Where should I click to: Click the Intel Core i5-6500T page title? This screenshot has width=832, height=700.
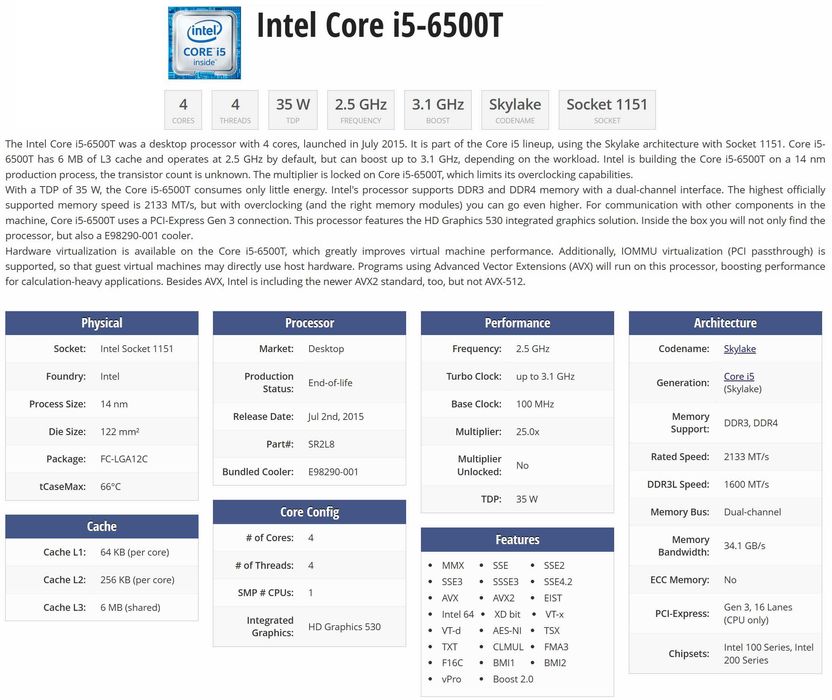379,25
